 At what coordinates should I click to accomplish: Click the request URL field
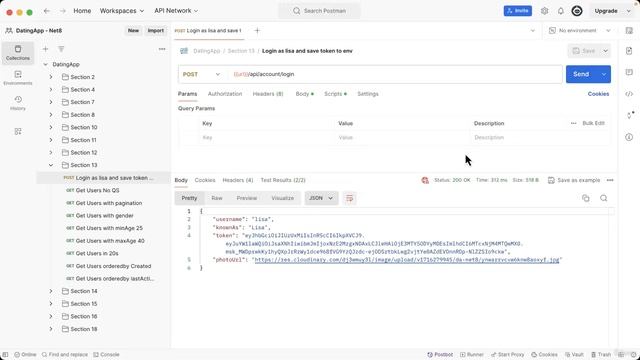click(x=395, y=74)
